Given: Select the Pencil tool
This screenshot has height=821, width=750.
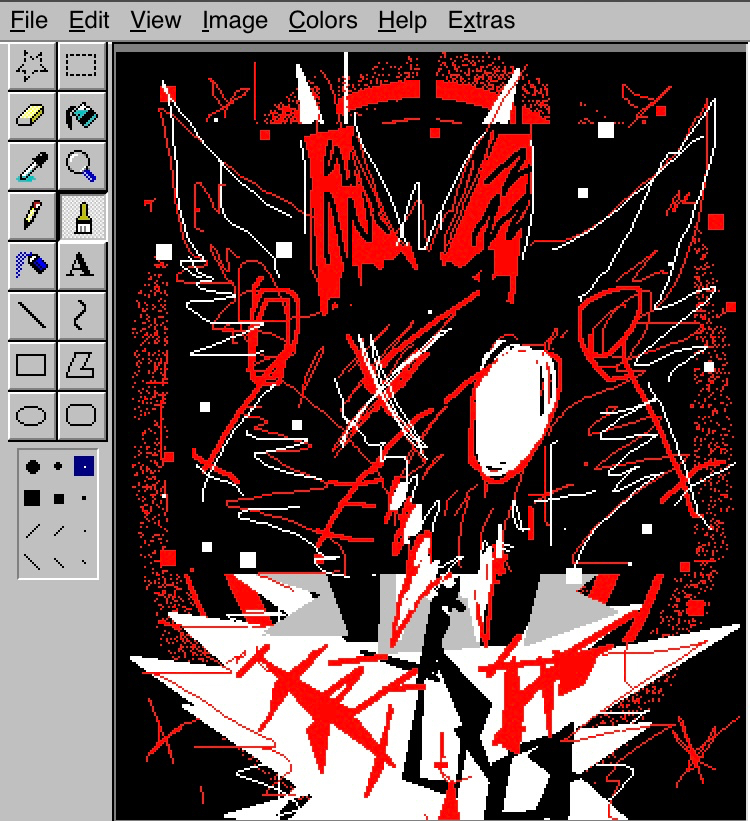Looking at the screenshot, I should [x=32, y=215].
